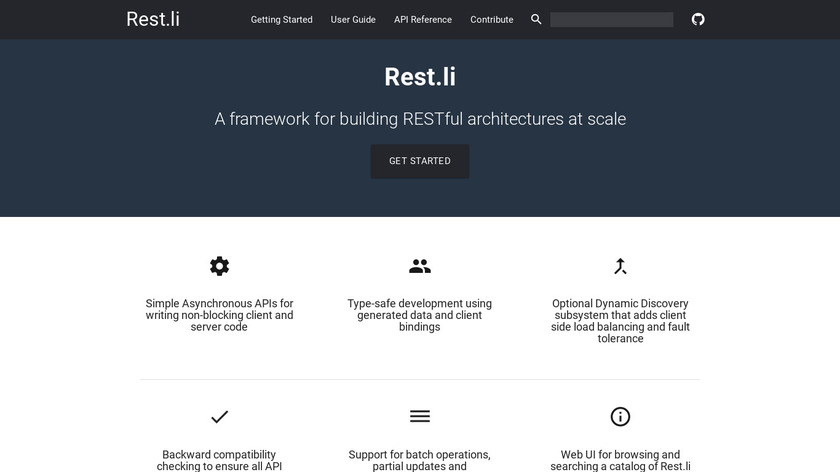Screen dimensions: 840x472
Task: Click the Optional Dynamic Discovery description
Action: [x=620, y=321]
